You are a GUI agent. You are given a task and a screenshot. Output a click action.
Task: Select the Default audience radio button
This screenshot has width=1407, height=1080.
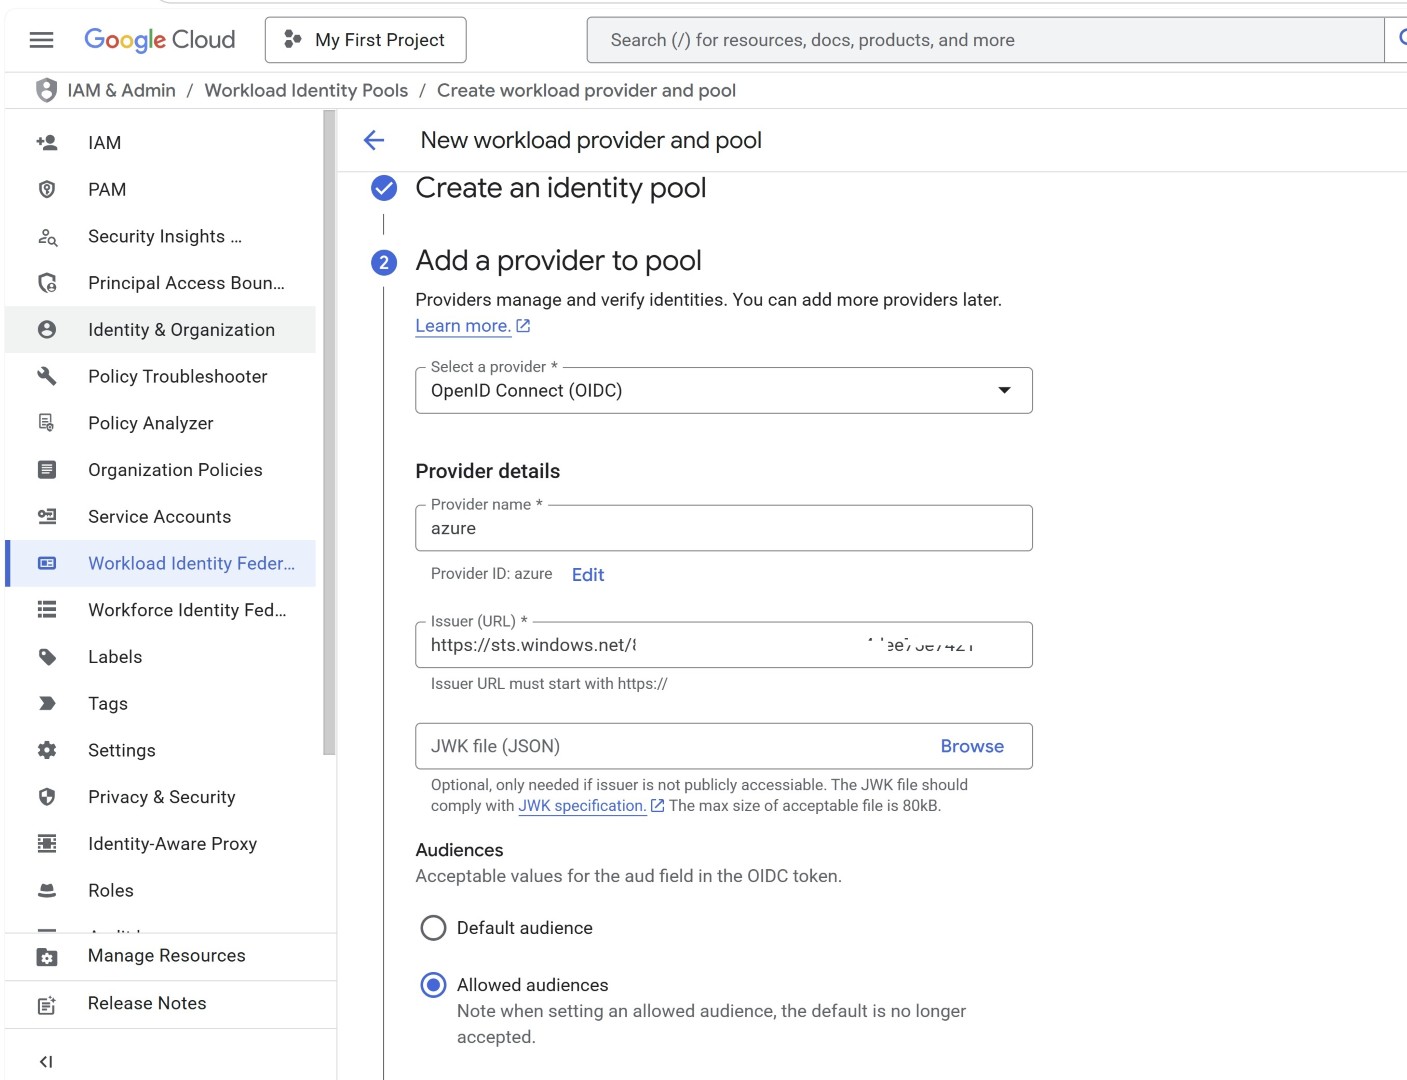[433, 928]
